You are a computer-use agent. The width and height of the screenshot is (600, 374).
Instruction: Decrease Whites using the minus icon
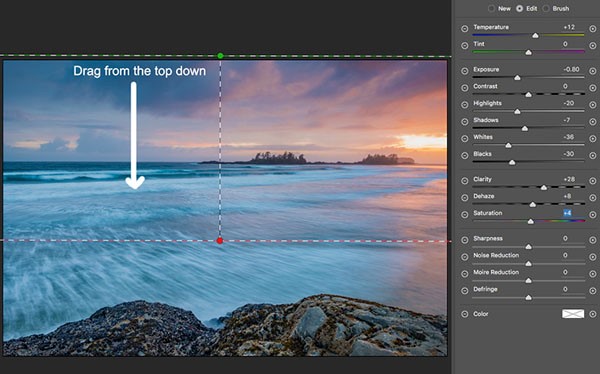[x=465, y=139]
